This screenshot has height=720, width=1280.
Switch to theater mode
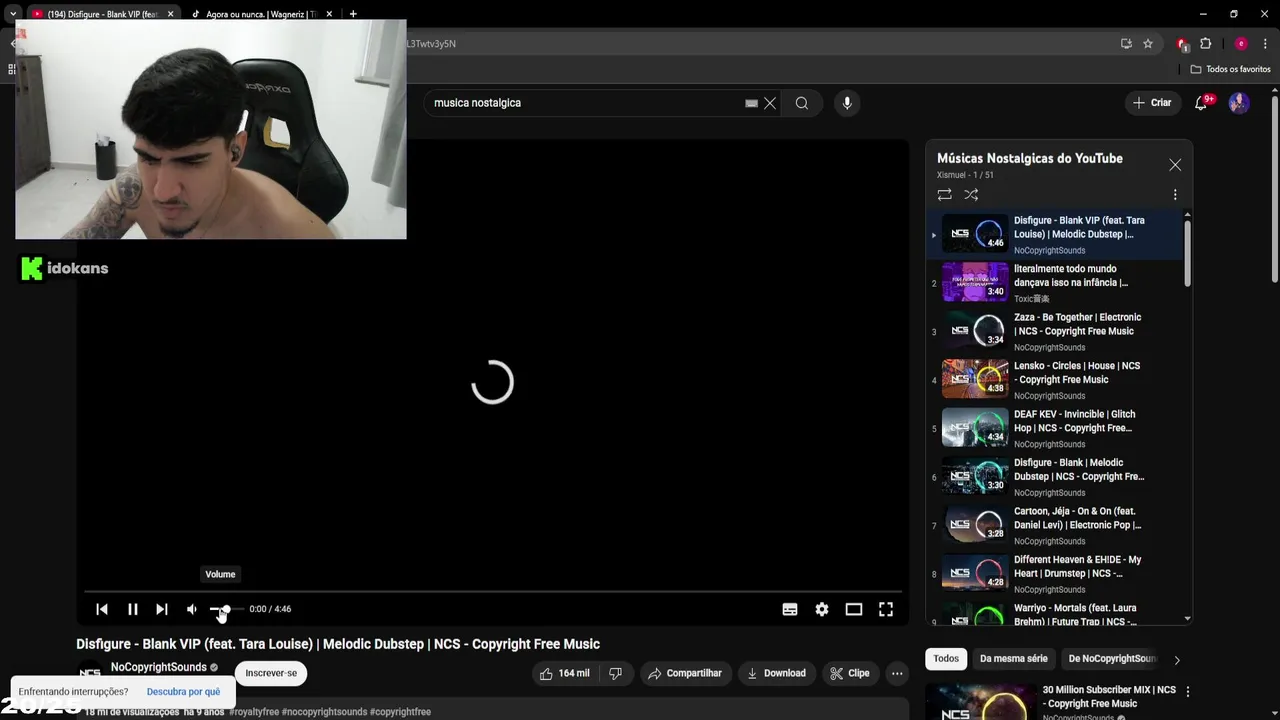[854, 609]
